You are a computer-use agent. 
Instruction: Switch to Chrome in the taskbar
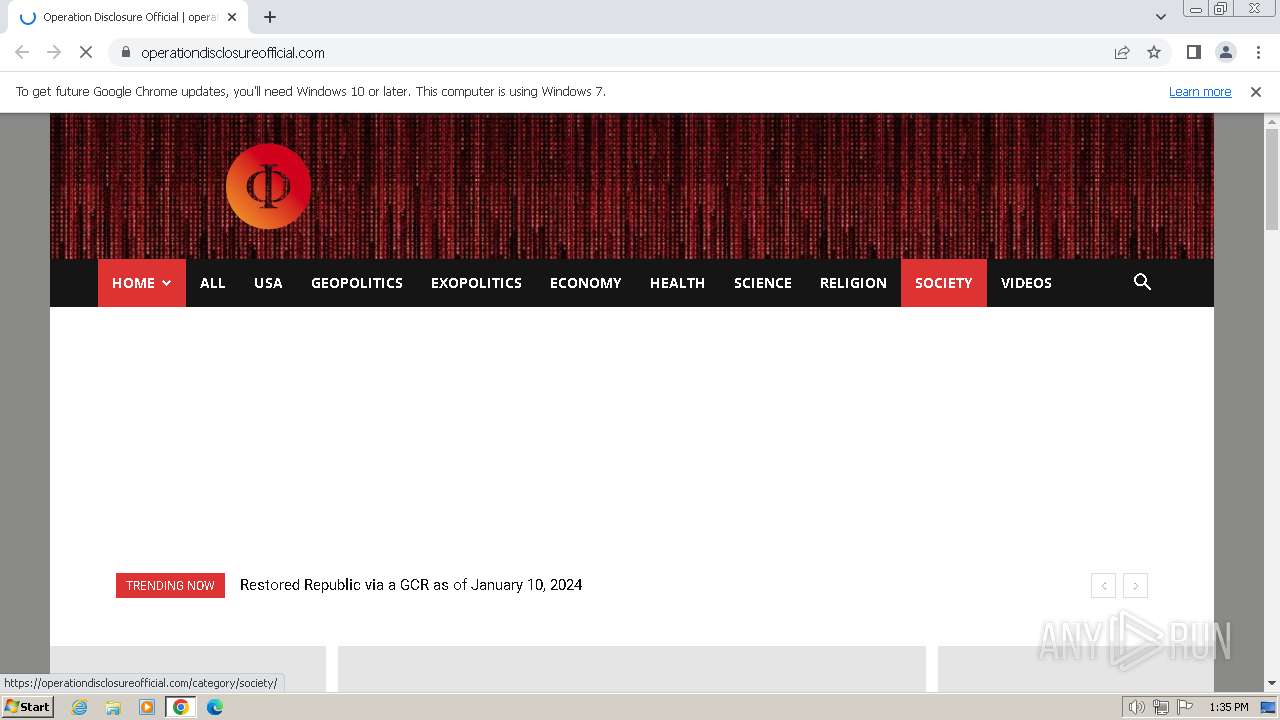point(180,707)
